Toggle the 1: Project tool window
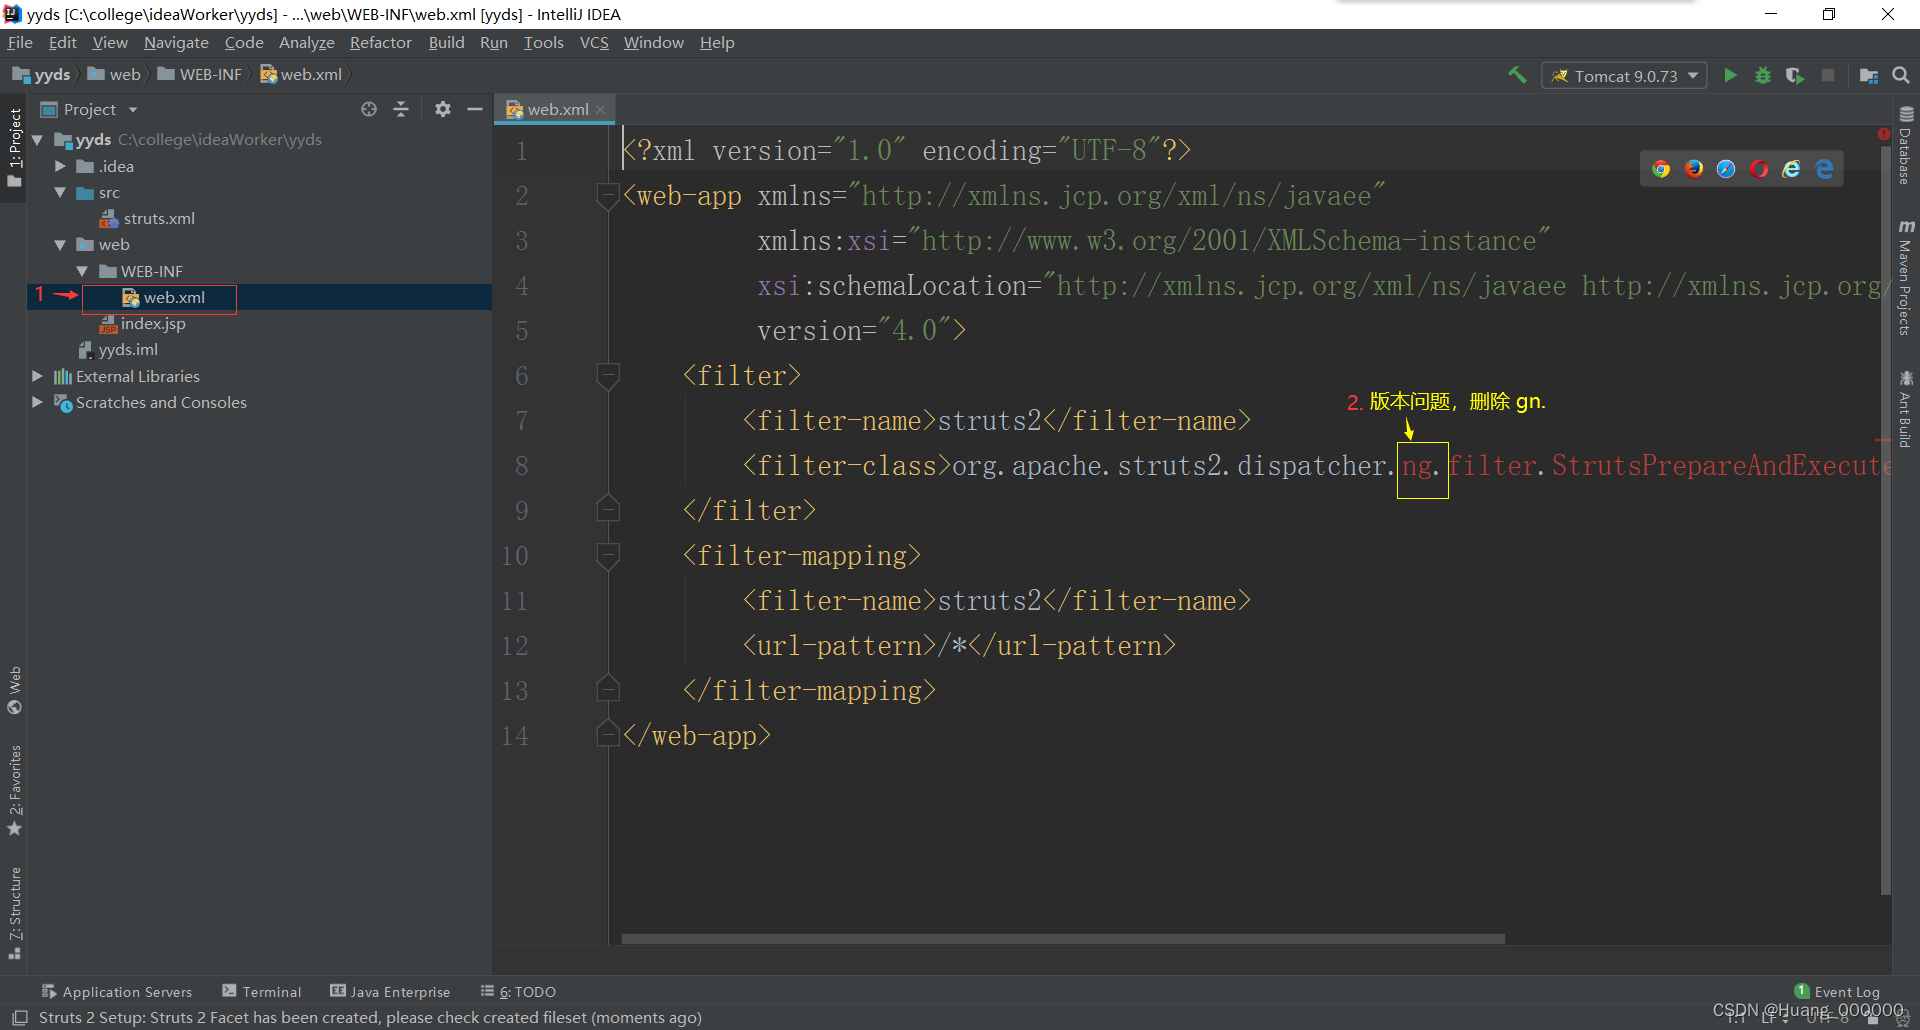The width and height of the screenshot is (1920, 1030). (14, 147)
